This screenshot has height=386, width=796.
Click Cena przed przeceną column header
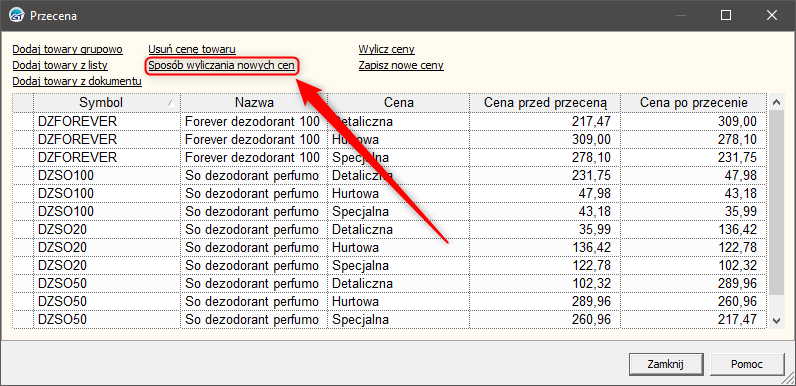pyautogui.click(x=545, y=103)
